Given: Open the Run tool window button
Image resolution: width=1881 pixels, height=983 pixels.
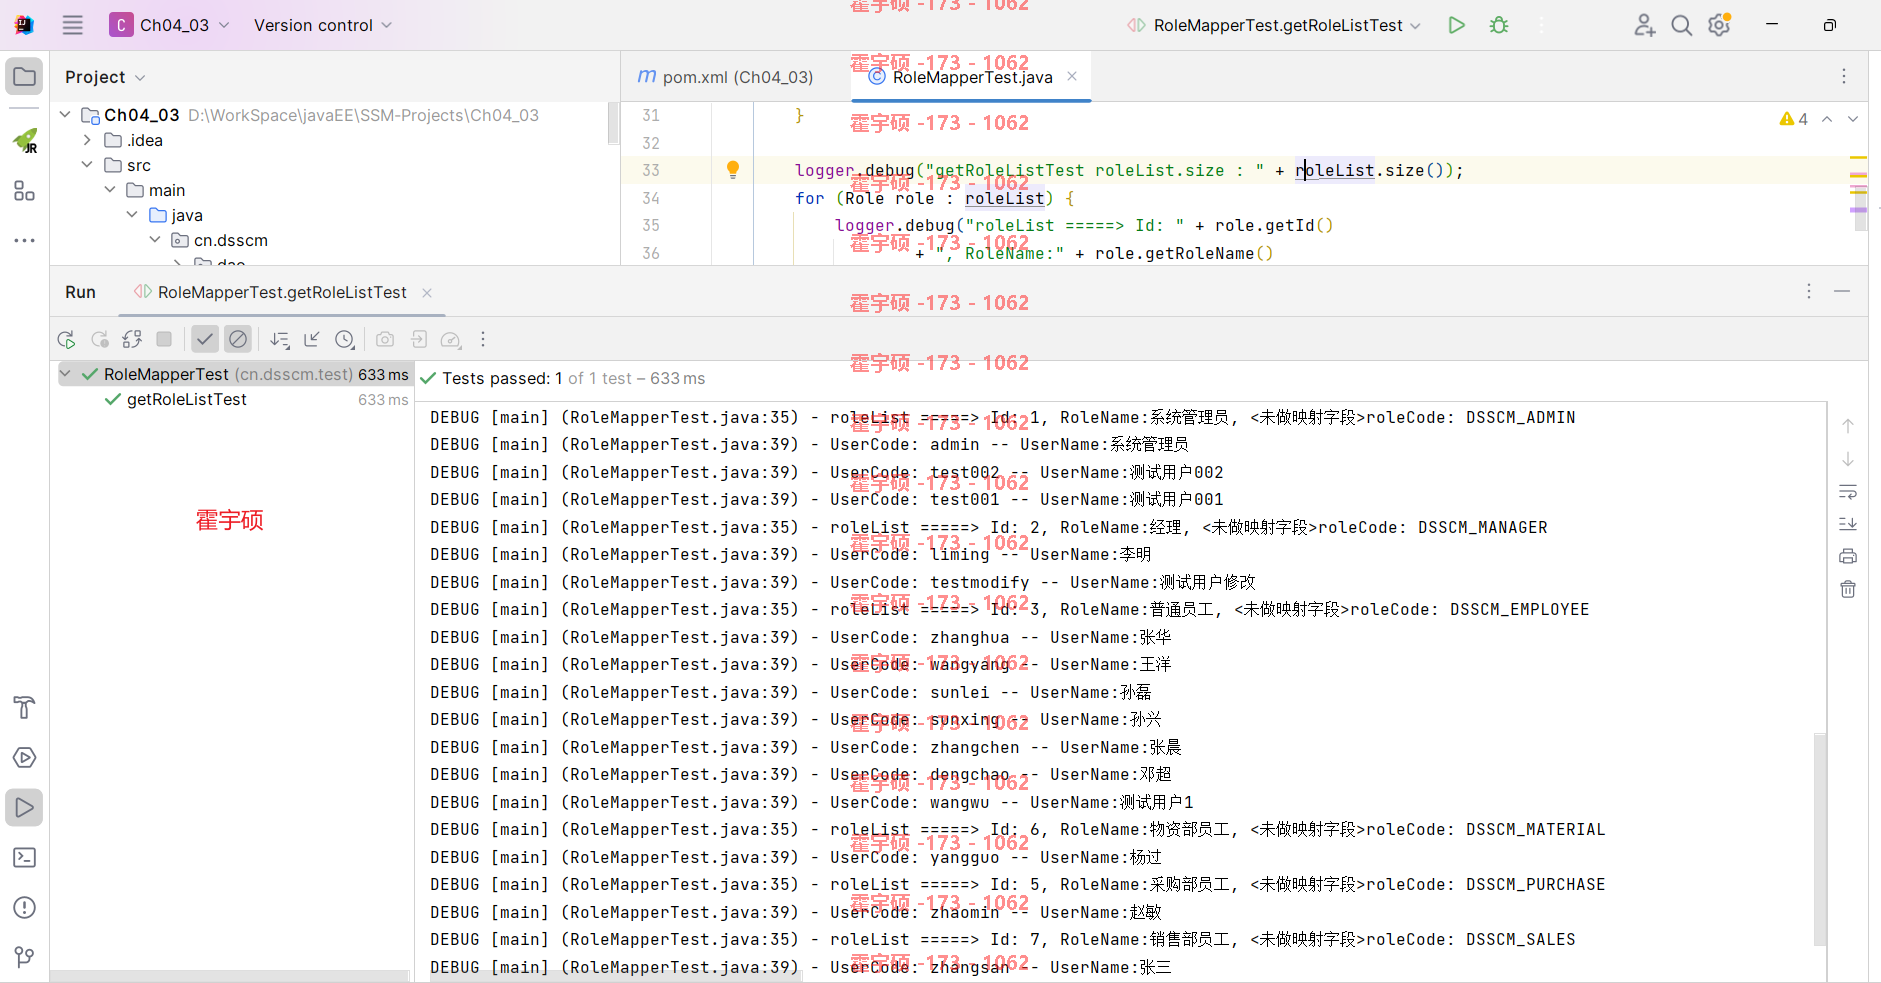Looking at the screenshot, I should pyautogui.click(x=24, y=808).
